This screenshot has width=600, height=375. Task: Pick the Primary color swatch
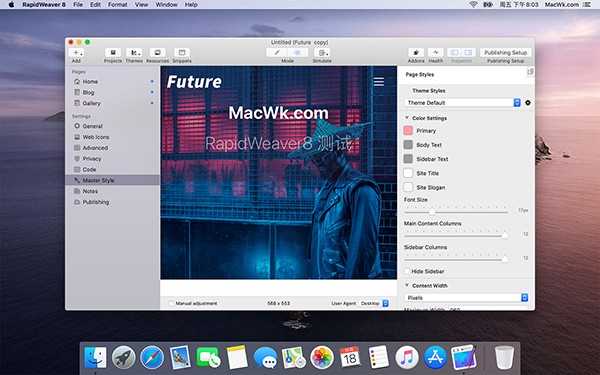408,130
